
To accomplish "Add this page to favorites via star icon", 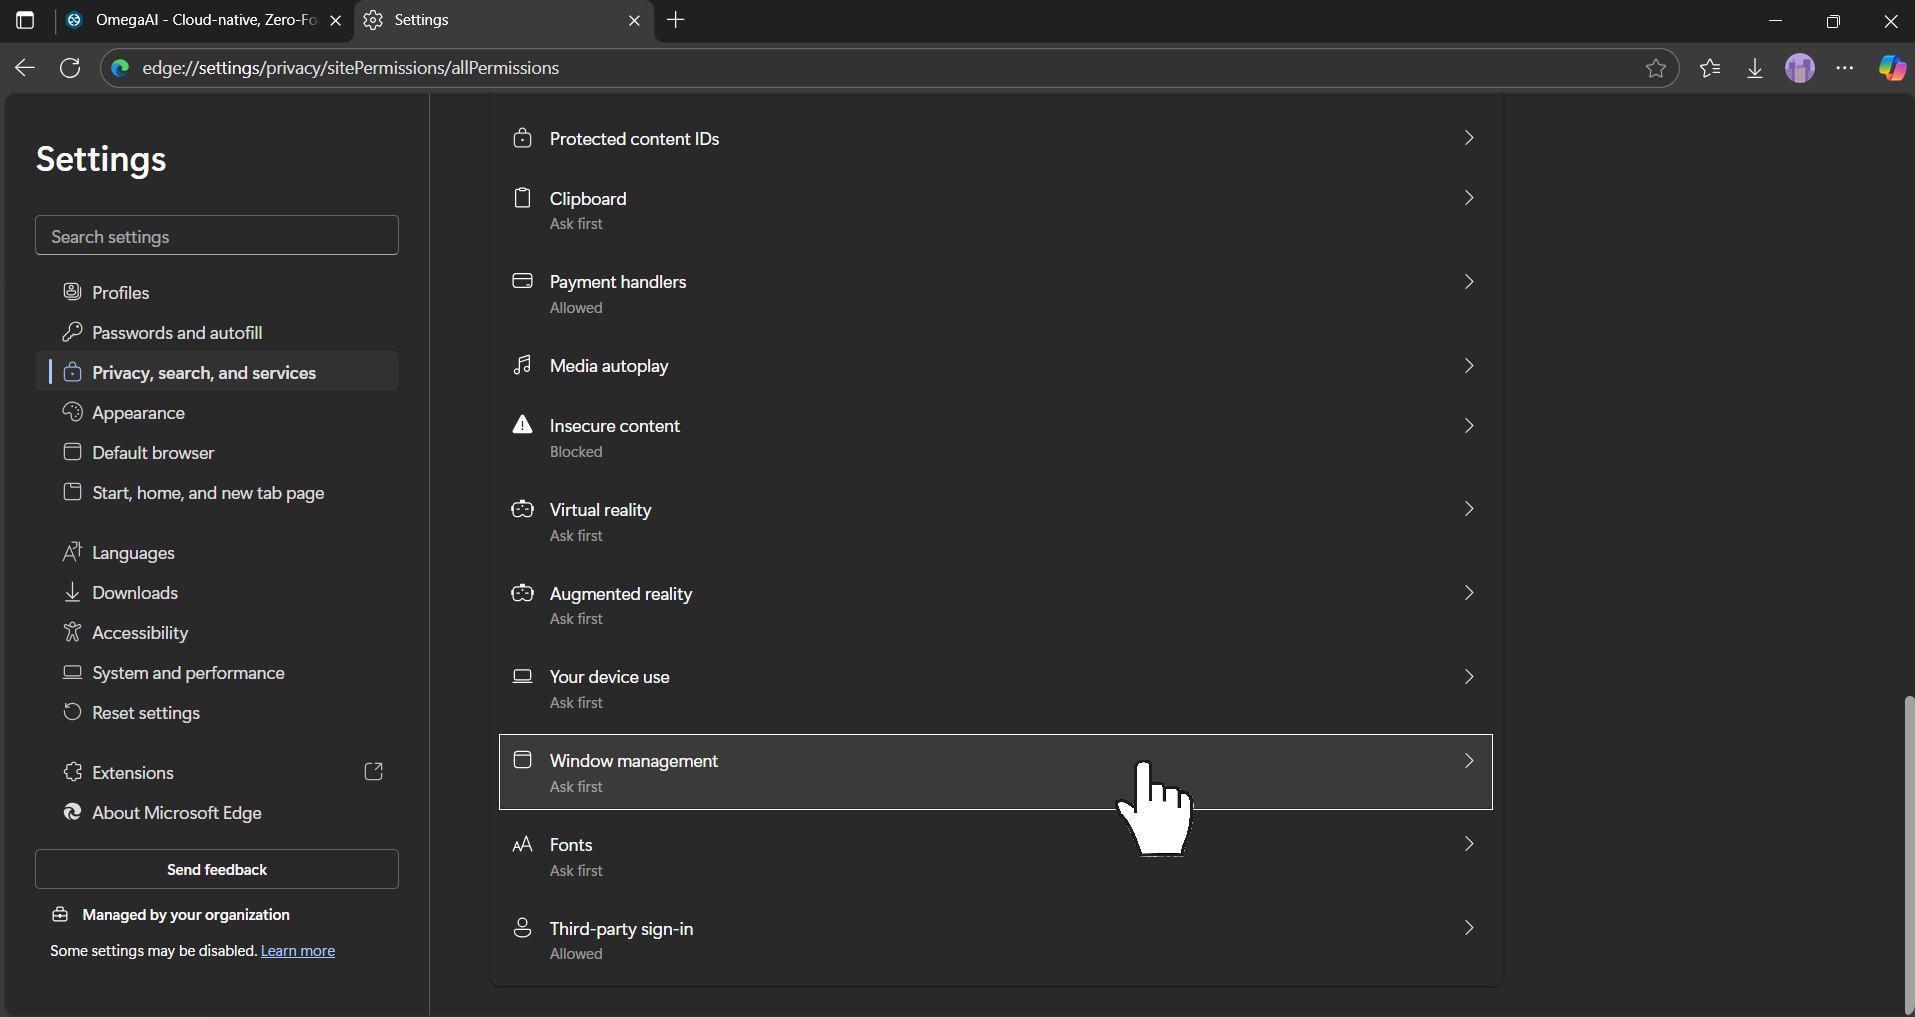I will tap(1657, 68).
